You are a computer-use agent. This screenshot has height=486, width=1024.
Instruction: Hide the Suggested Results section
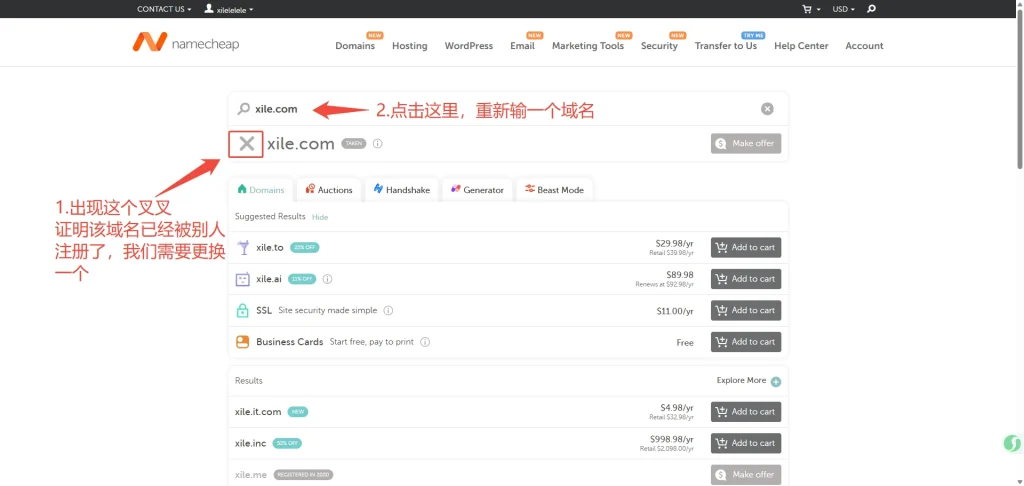click(x=320, y=217)
